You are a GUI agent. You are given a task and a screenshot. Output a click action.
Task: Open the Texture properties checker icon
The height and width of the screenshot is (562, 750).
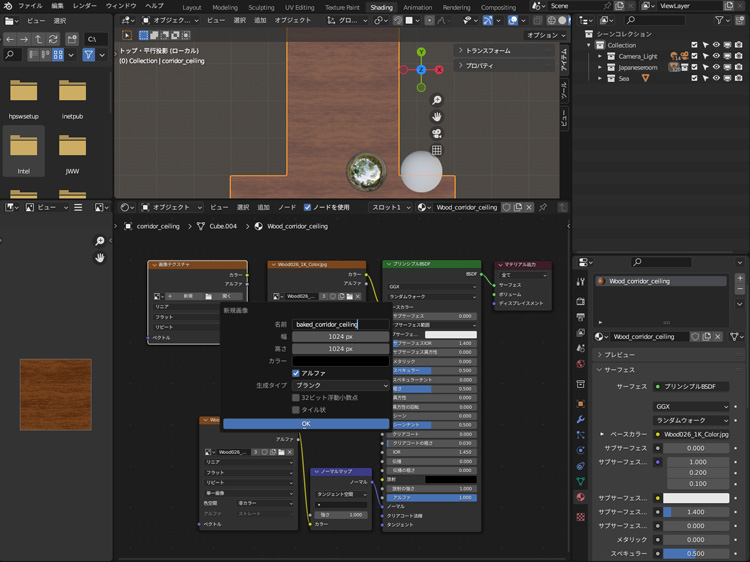click(581, 516)
